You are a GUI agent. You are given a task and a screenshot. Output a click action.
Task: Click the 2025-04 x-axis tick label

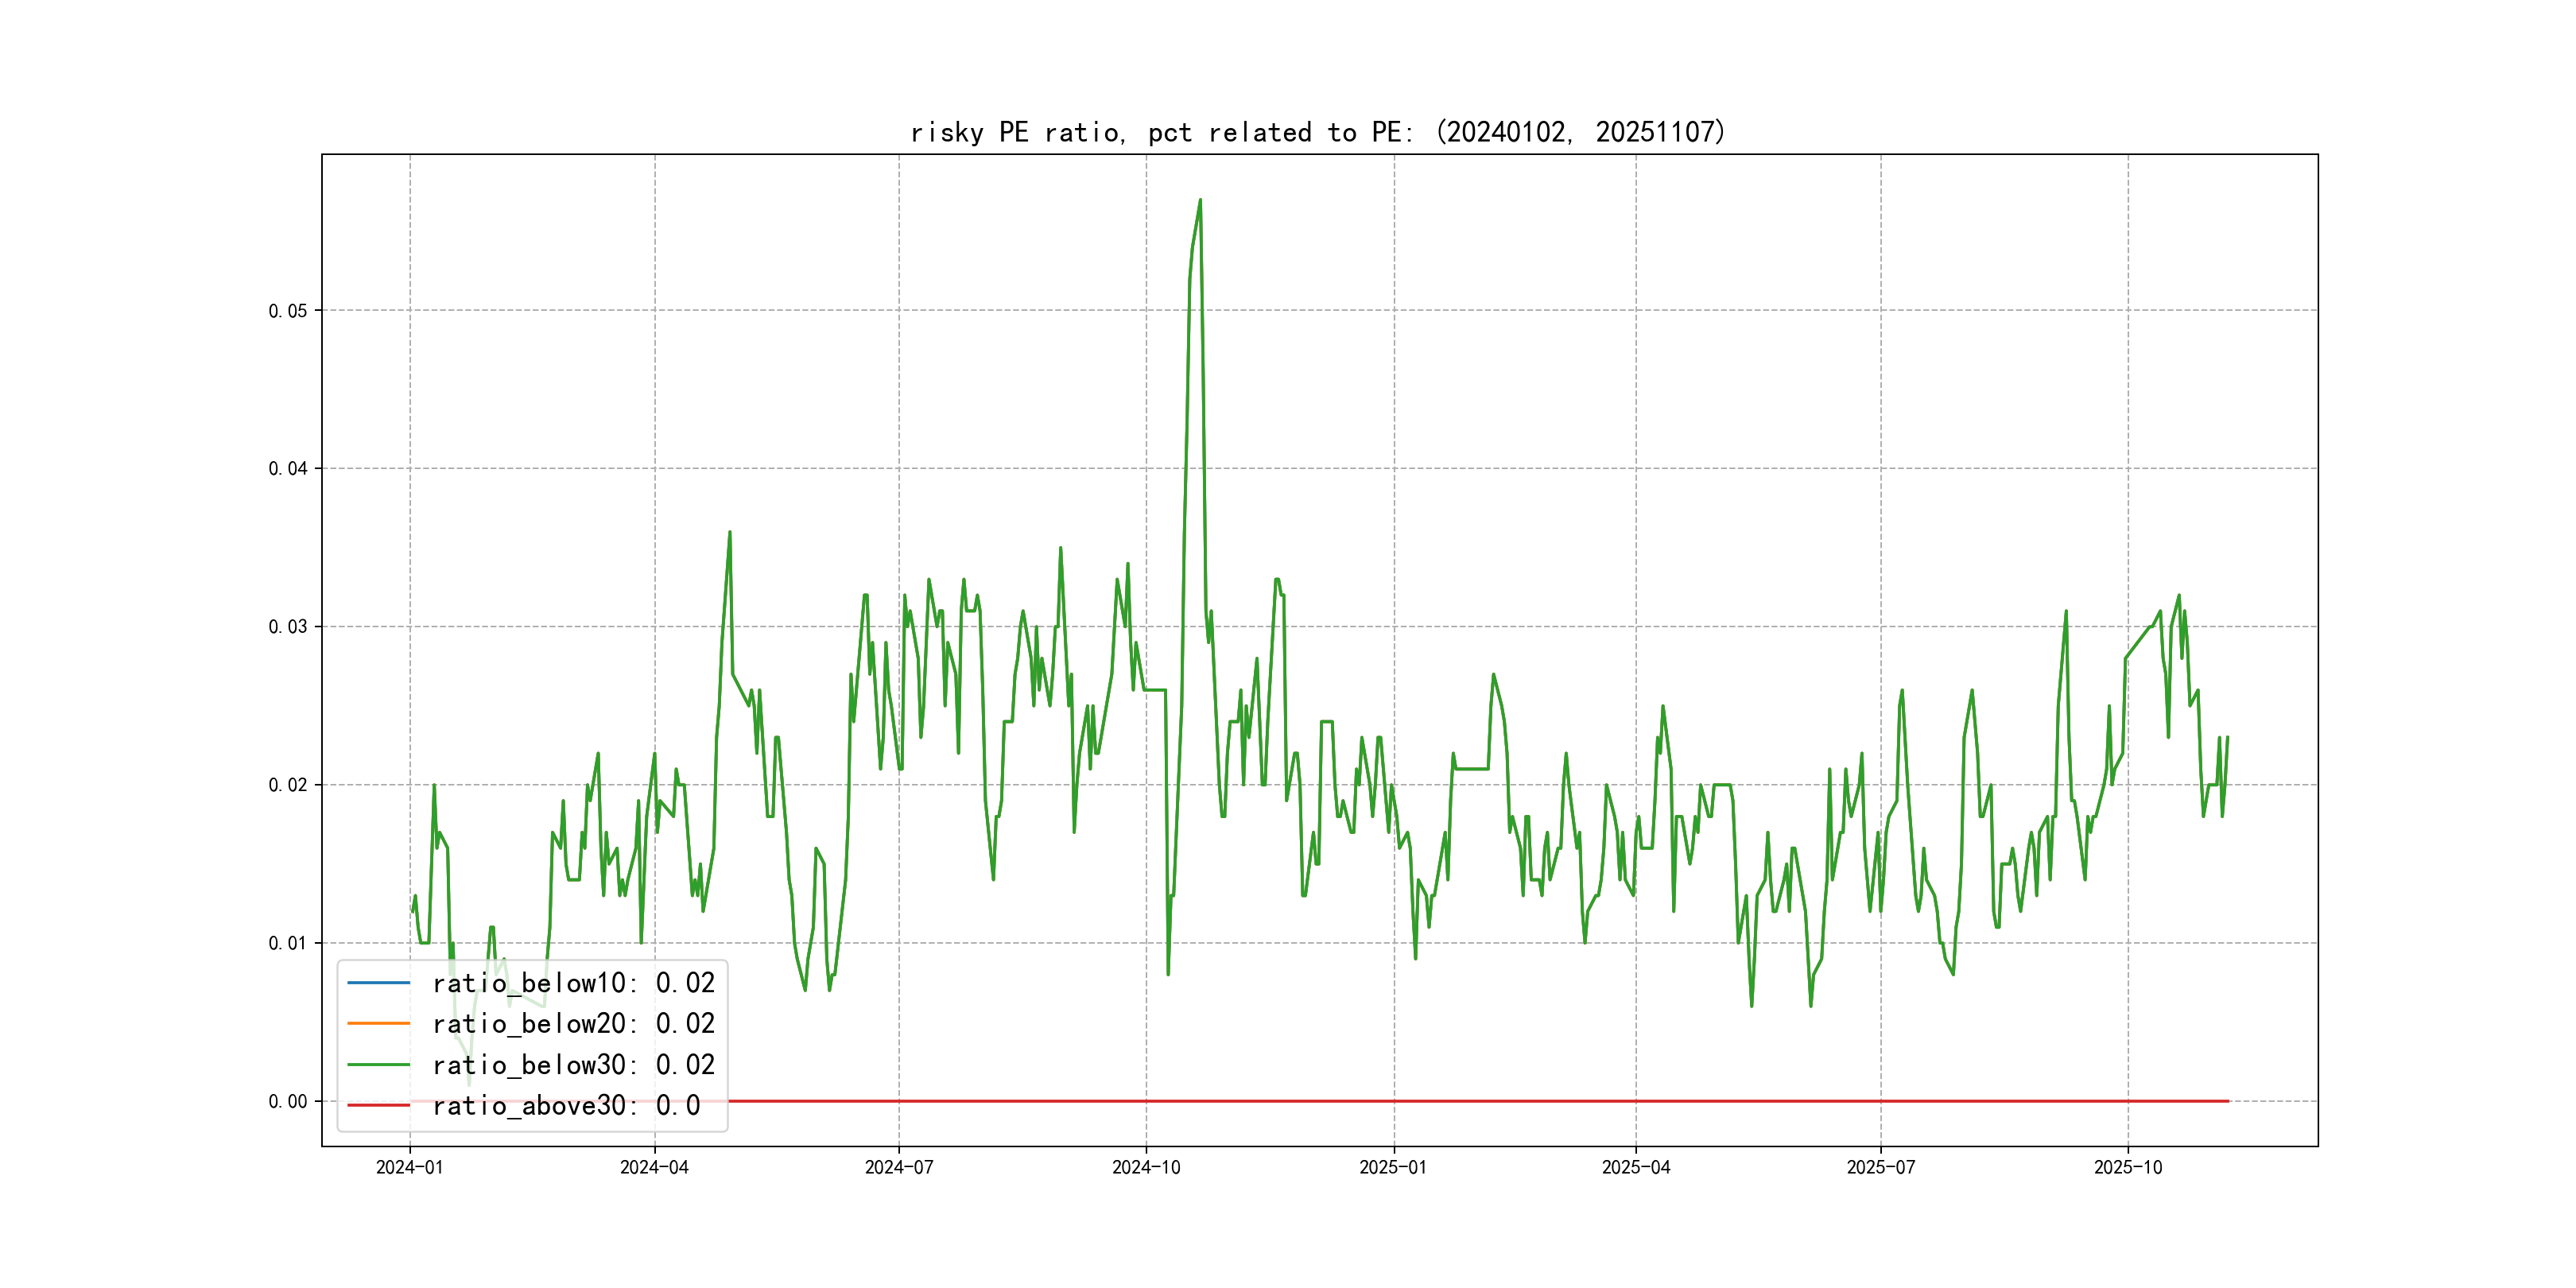pos(1636,1168)
